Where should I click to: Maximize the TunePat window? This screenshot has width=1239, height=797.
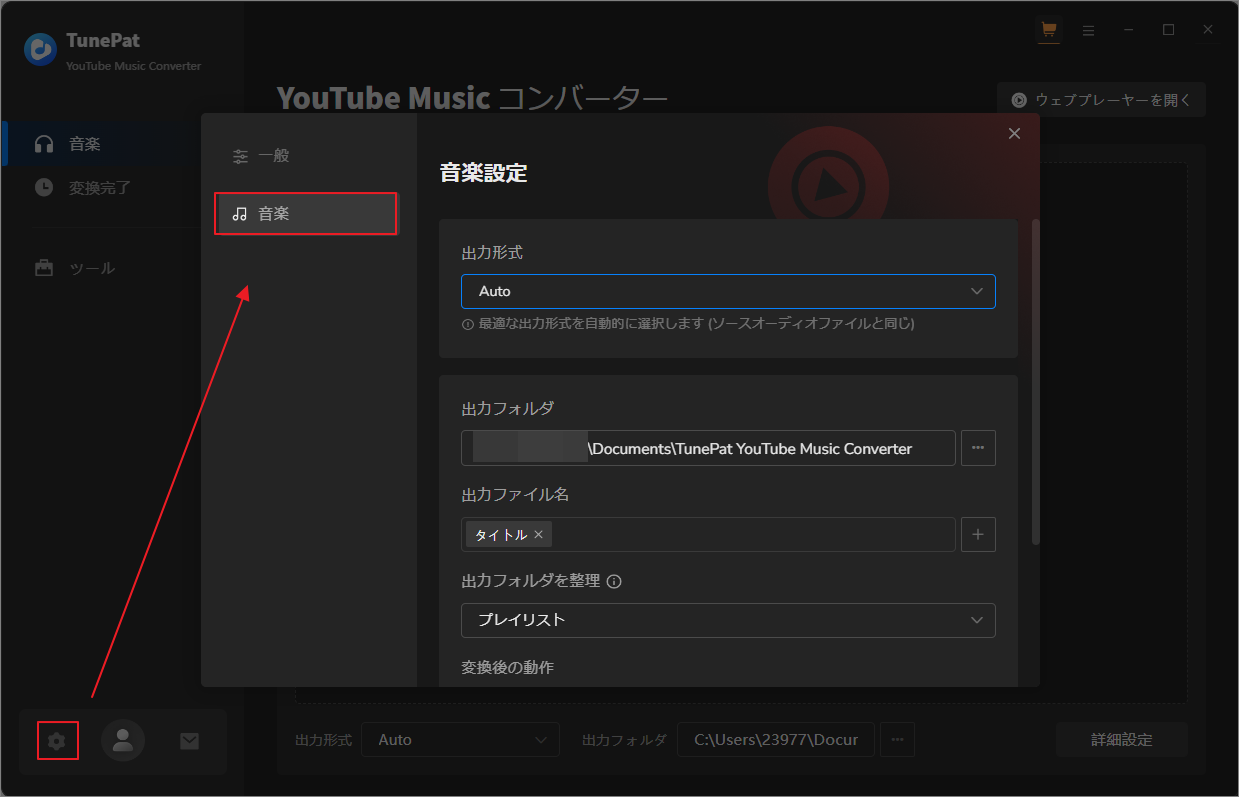pyautogui.click(x=1168, y=30)
